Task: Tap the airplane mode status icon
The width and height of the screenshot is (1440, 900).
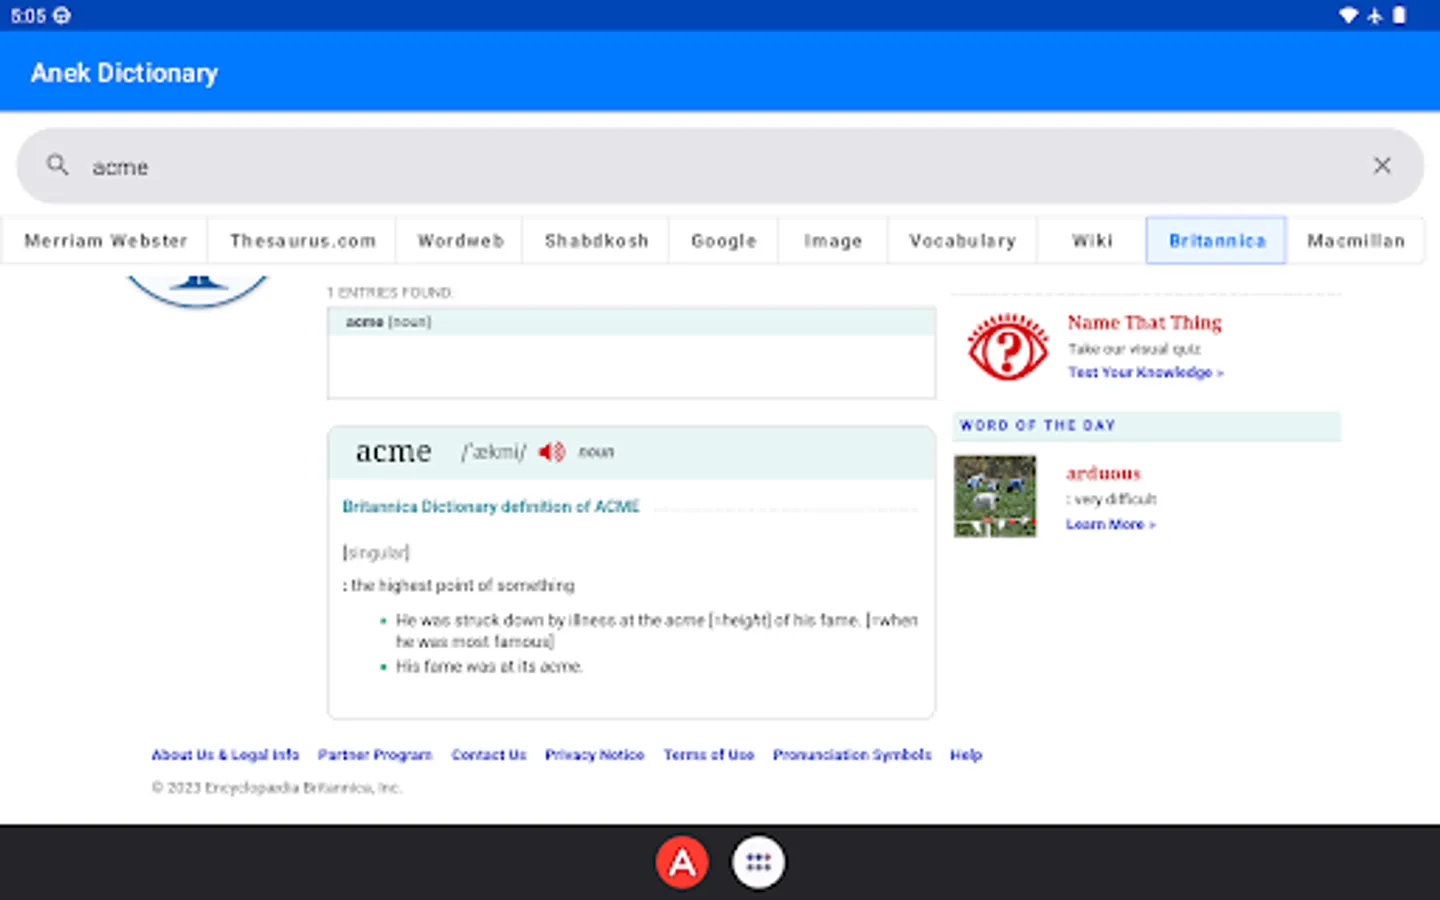Action: coord(1375,15)
